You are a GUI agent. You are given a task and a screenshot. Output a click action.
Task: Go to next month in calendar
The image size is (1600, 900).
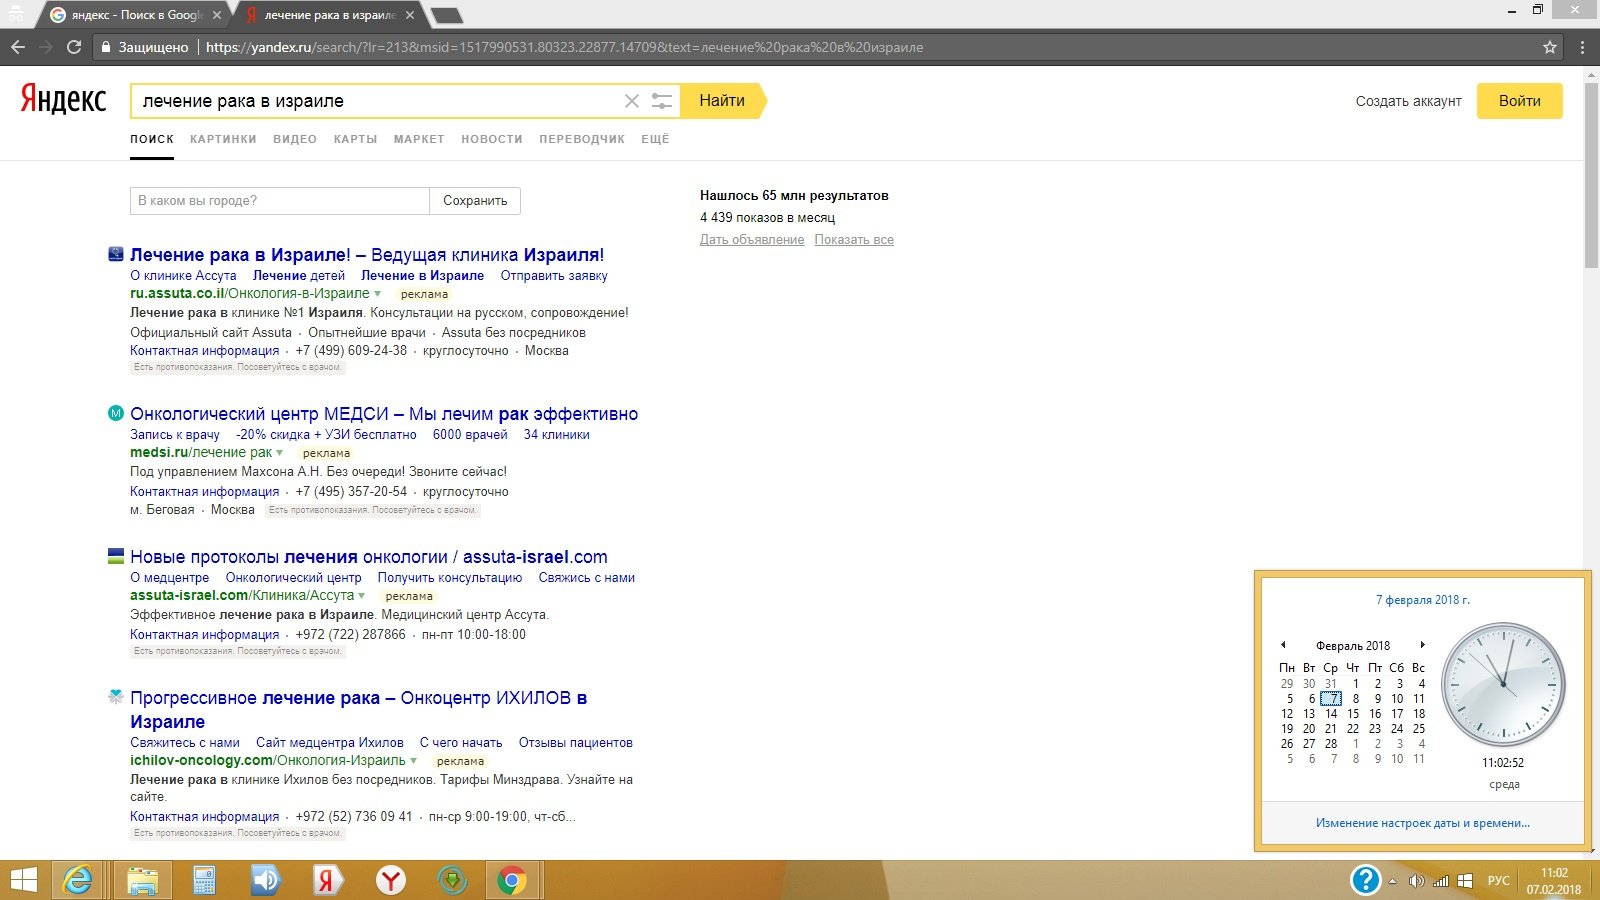coord(1422,645)
